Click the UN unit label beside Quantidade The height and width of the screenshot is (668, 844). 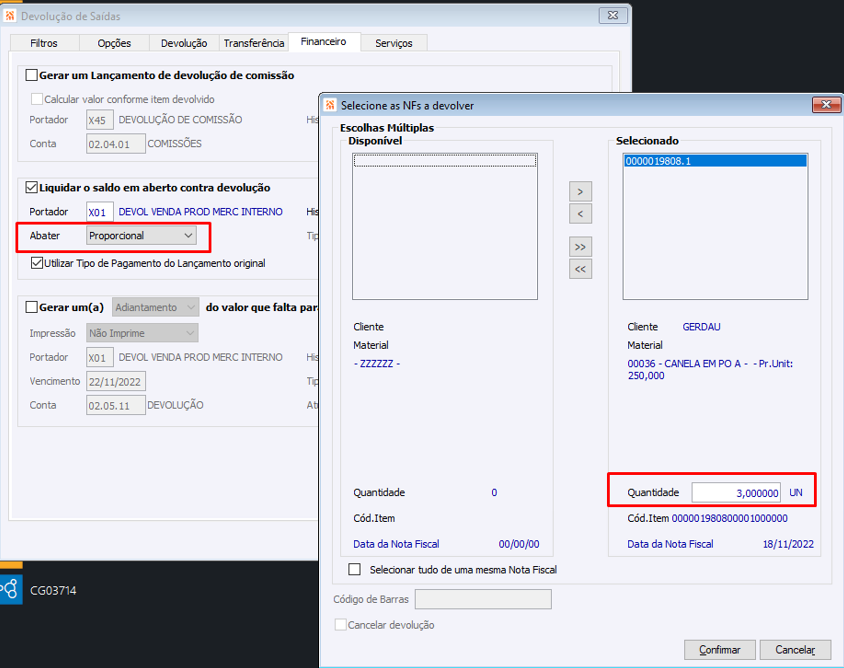tap(796, 493)
